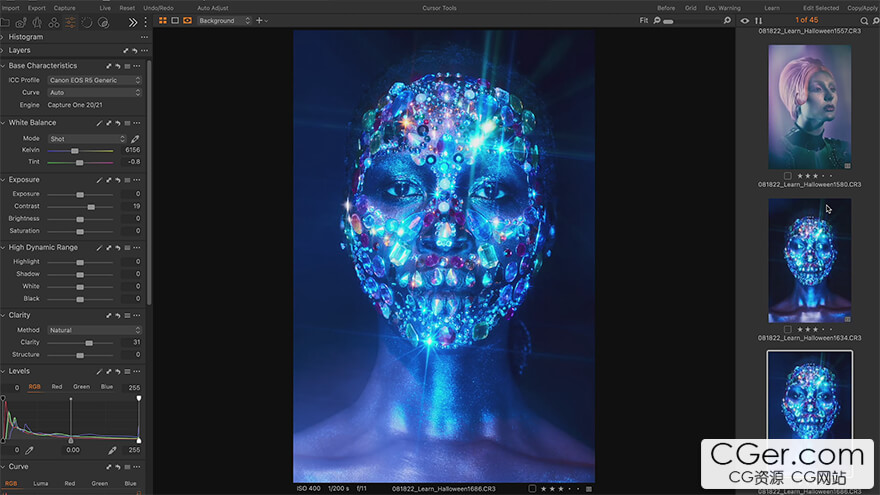Select Levels highlight picker eyedropper
The height and width of the screenshot is (495, 880).
pos(112,450)
